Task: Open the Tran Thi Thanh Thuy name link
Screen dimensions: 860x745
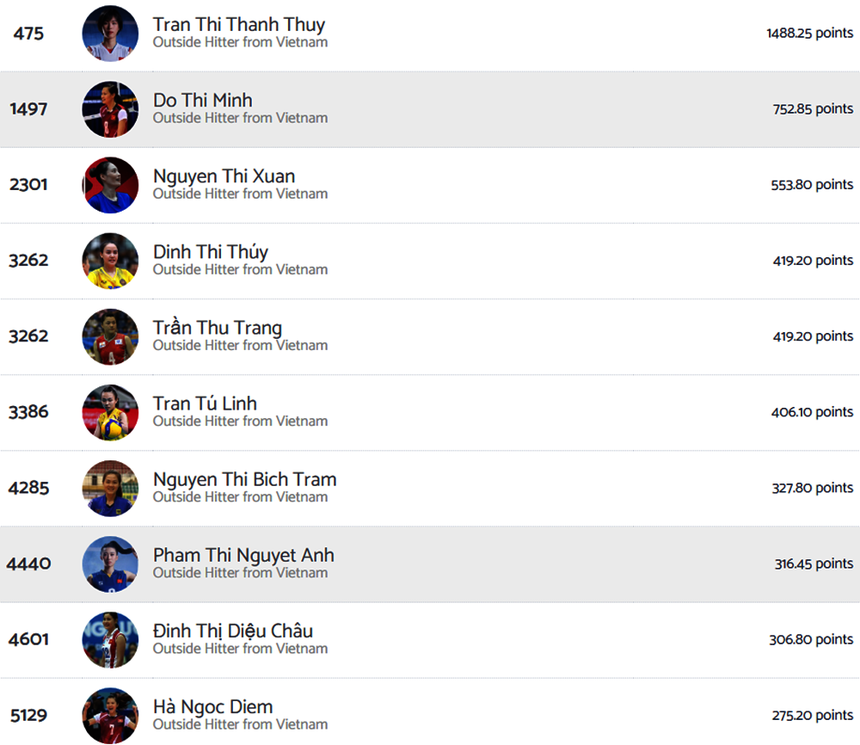Action: (239, 25)
